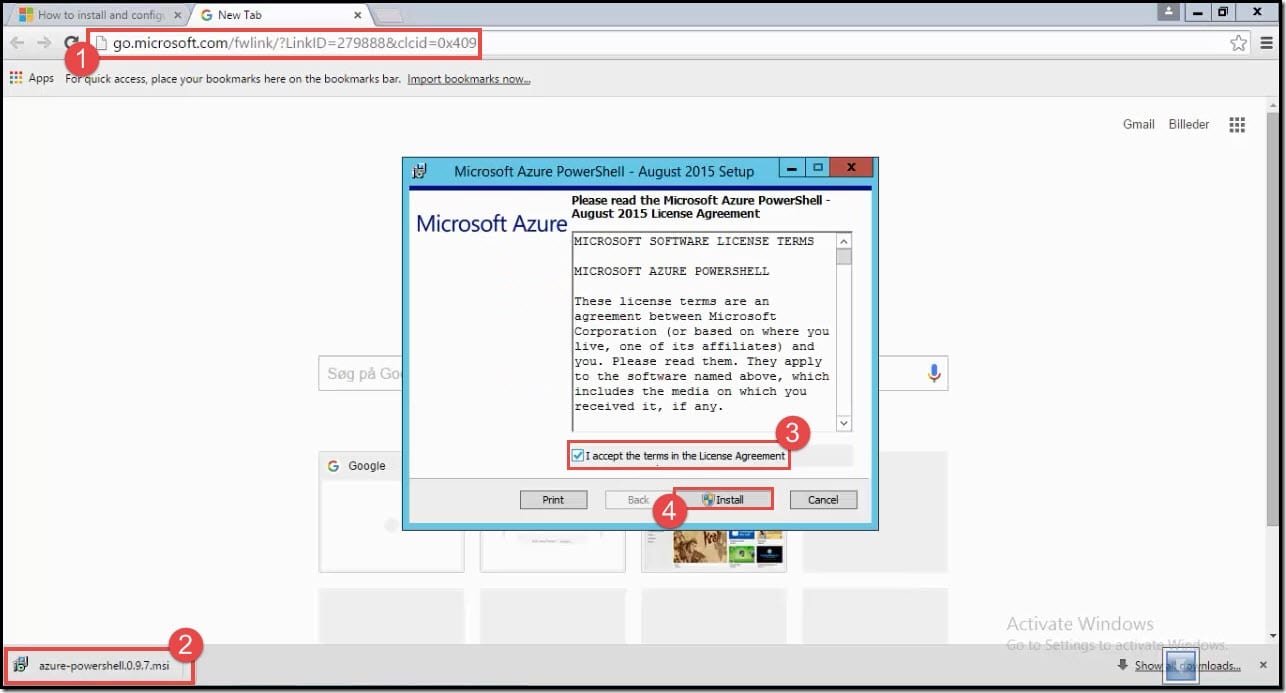The height and width of the screenshot is (693, 1286).
Task: Open the browser profile icon
Action: pos(1168,12)
